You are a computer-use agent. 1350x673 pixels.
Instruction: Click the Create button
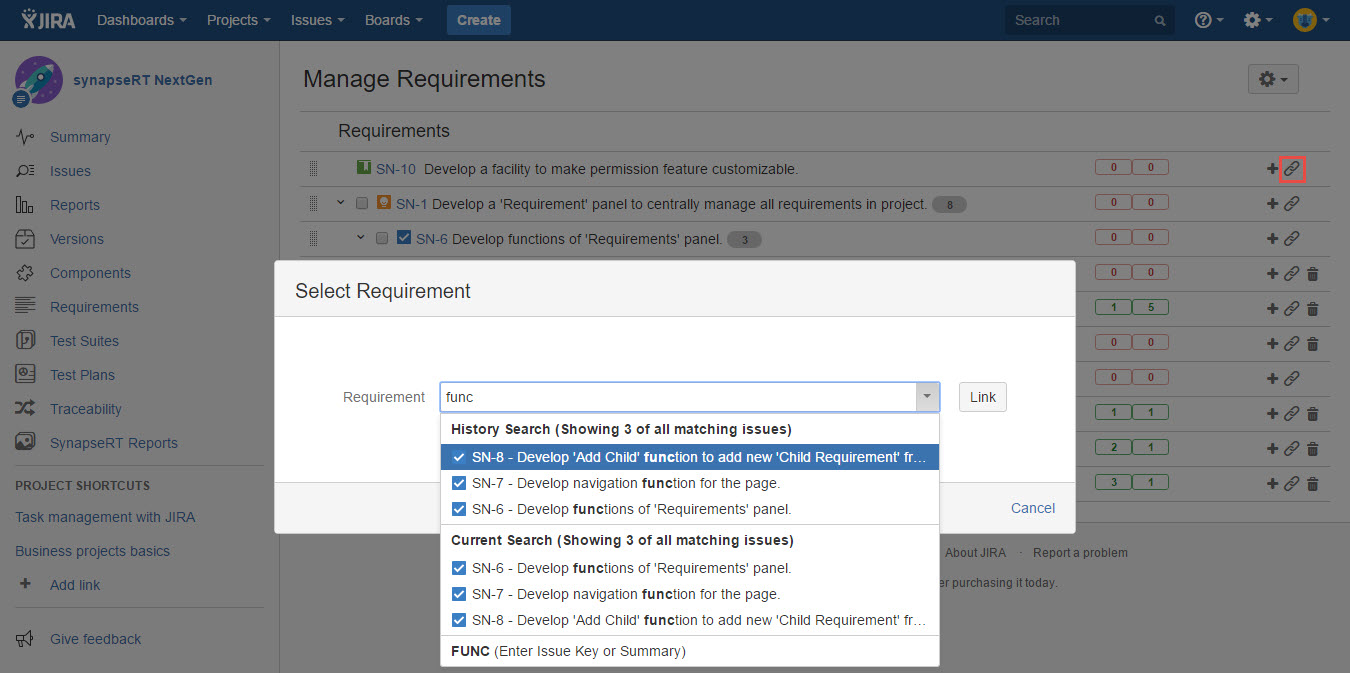coord(479,20)
